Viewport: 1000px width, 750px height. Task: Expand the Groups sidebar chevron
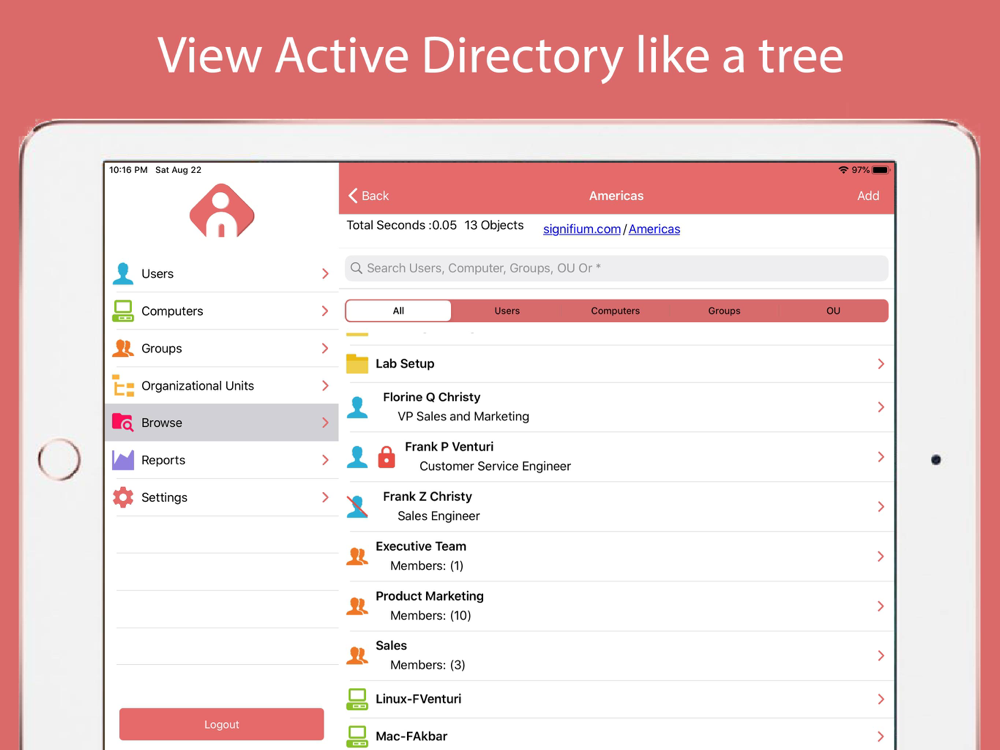325,348
